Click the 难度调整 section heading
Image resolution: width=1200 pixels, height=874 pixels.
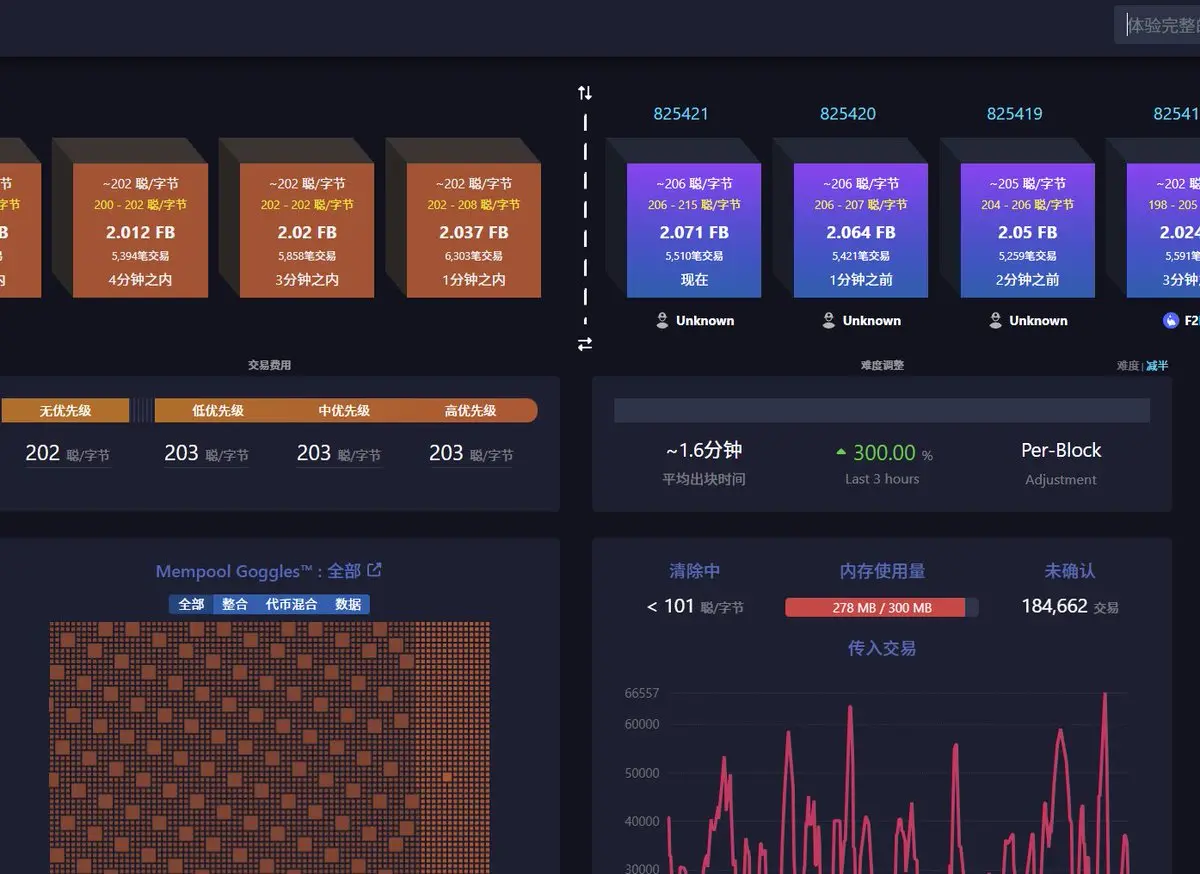[x=882, y=366]
